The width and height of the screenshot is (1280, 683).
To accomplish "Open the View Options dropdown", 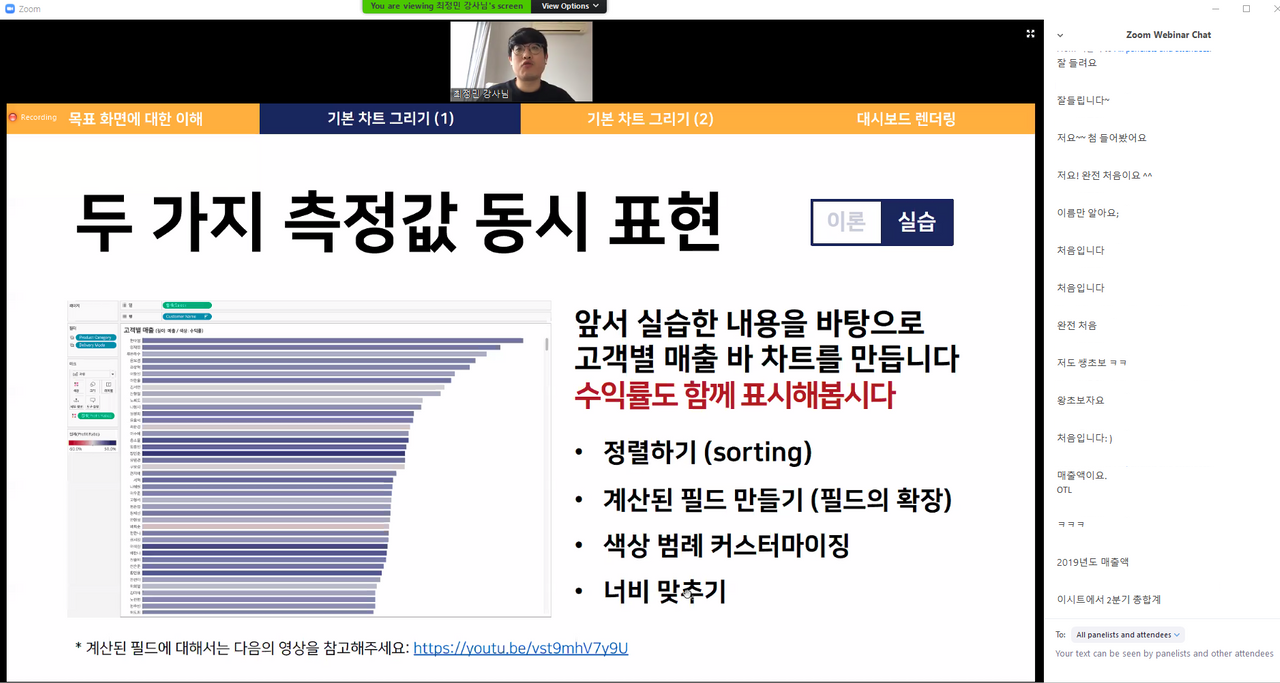I will tap(570, 6).
